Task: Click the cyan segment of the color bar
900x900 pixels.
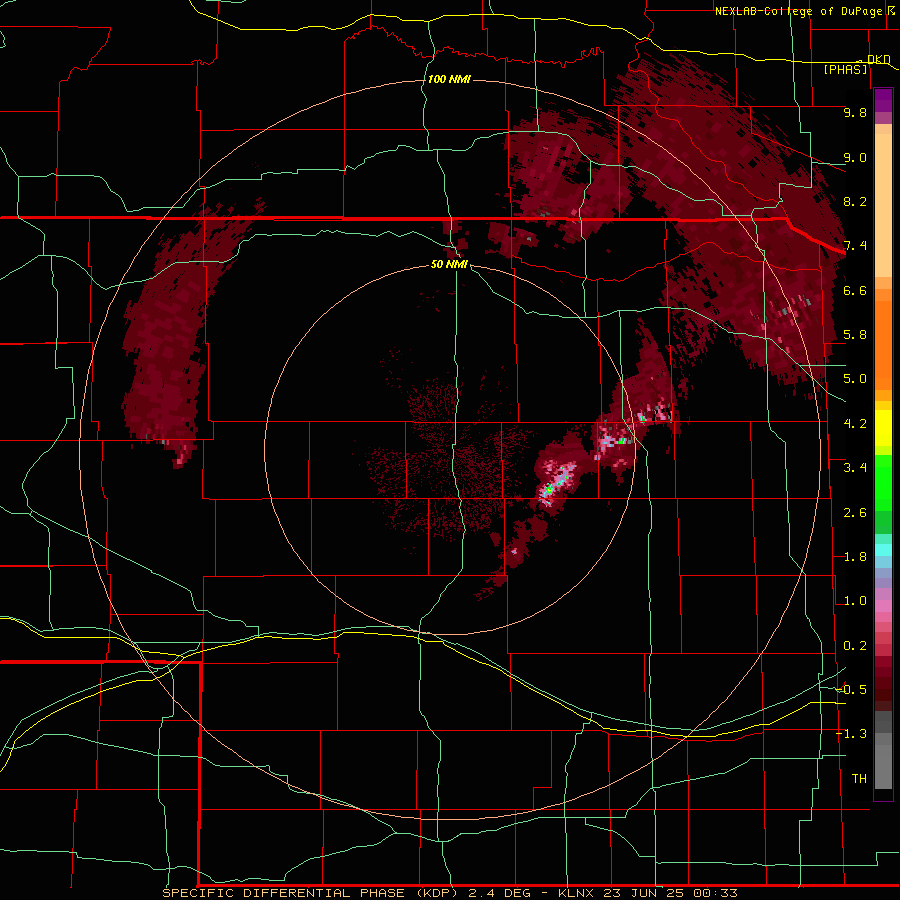Action: pos(883,550)
